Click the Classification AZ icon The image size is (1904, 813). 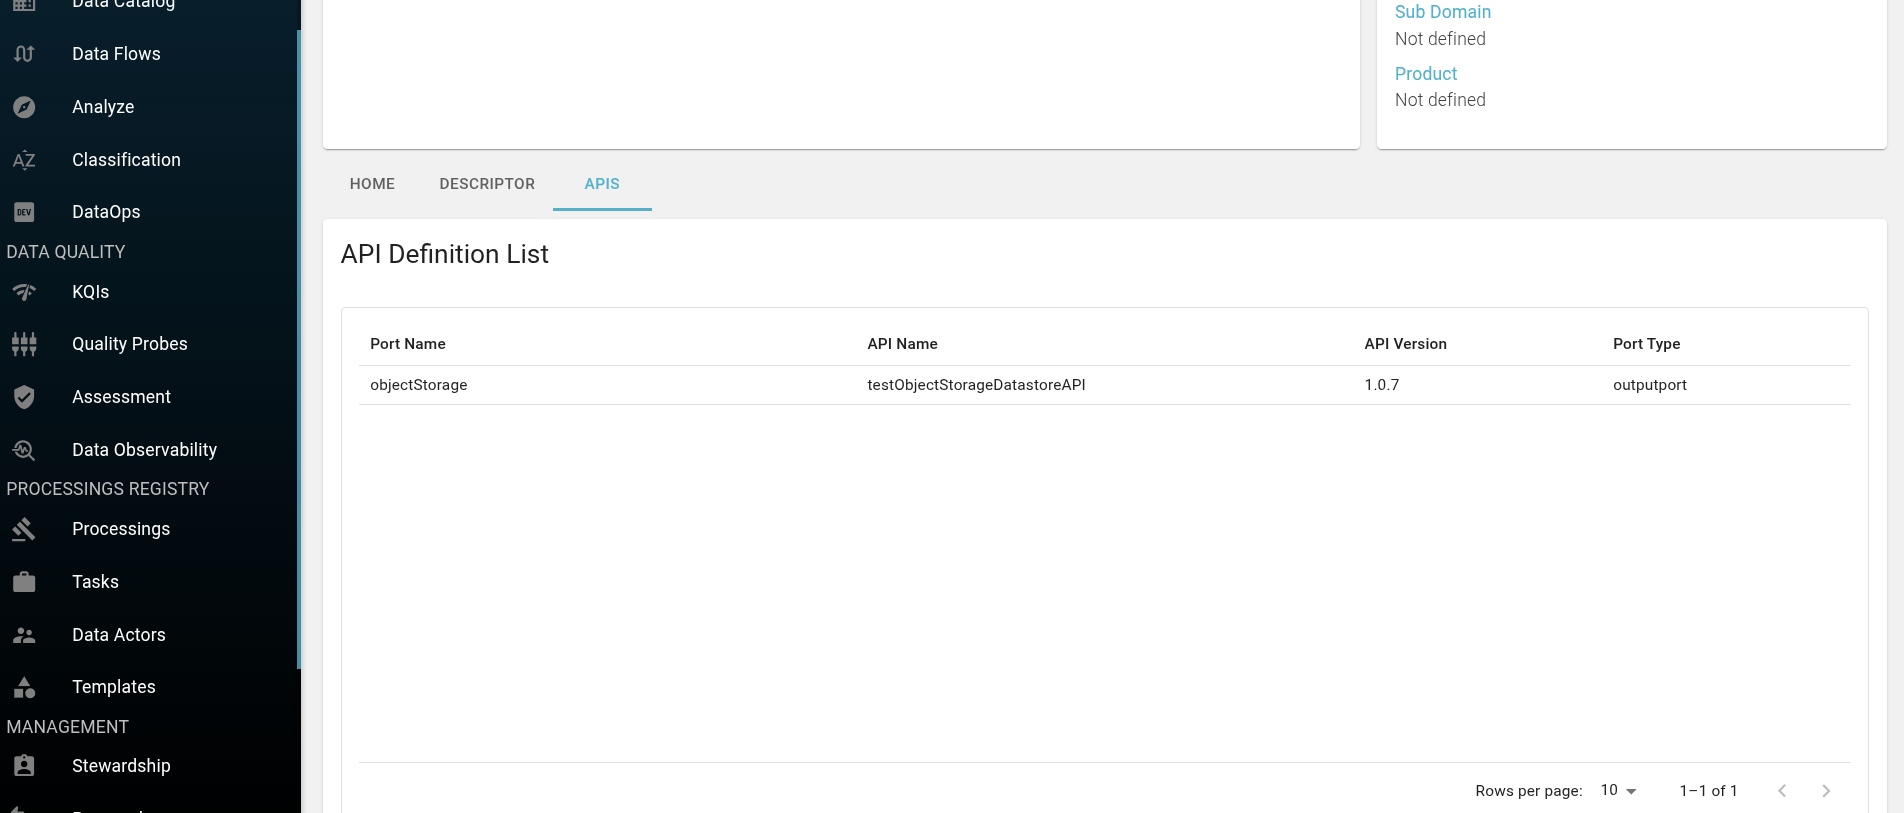24,160
